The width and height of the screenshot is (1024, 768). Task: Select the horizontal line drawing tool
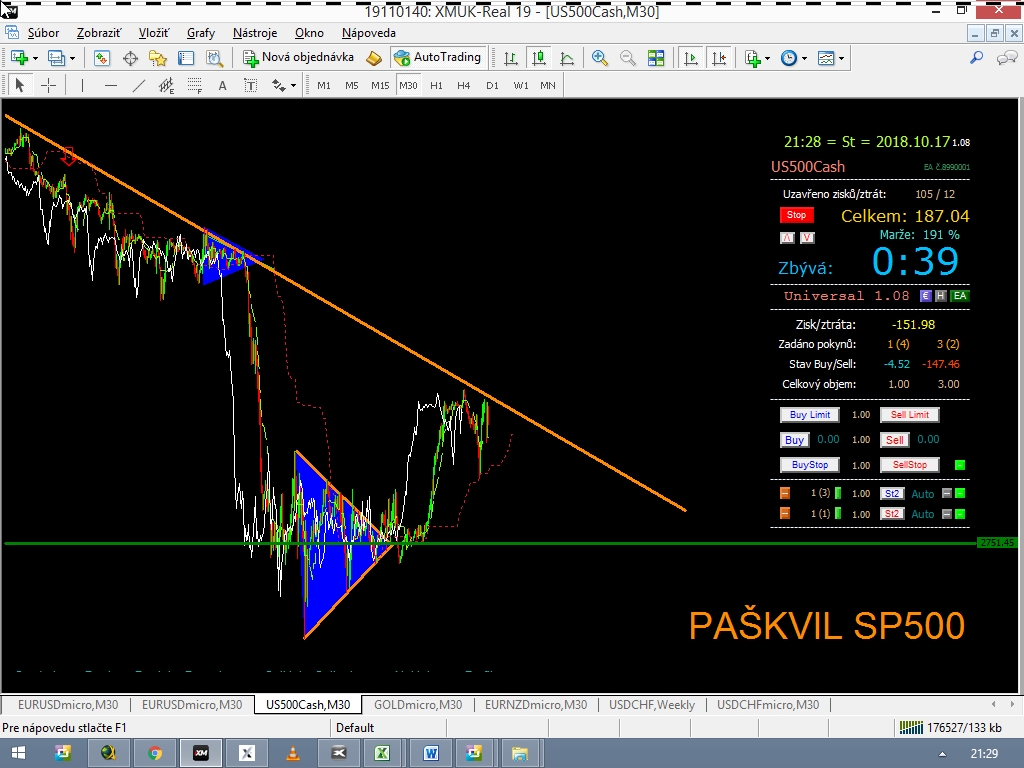coord(110,85)
